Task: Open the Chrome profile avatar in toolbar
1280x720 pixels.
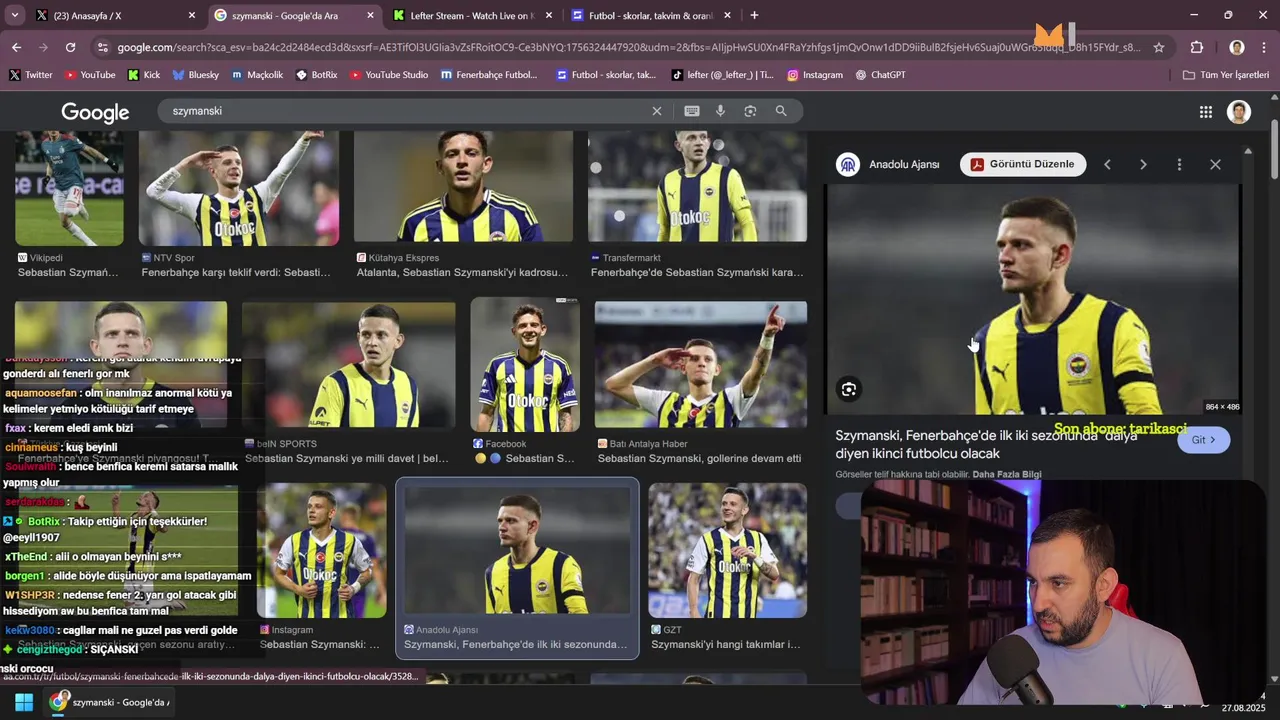Action: click(1237, 47)
